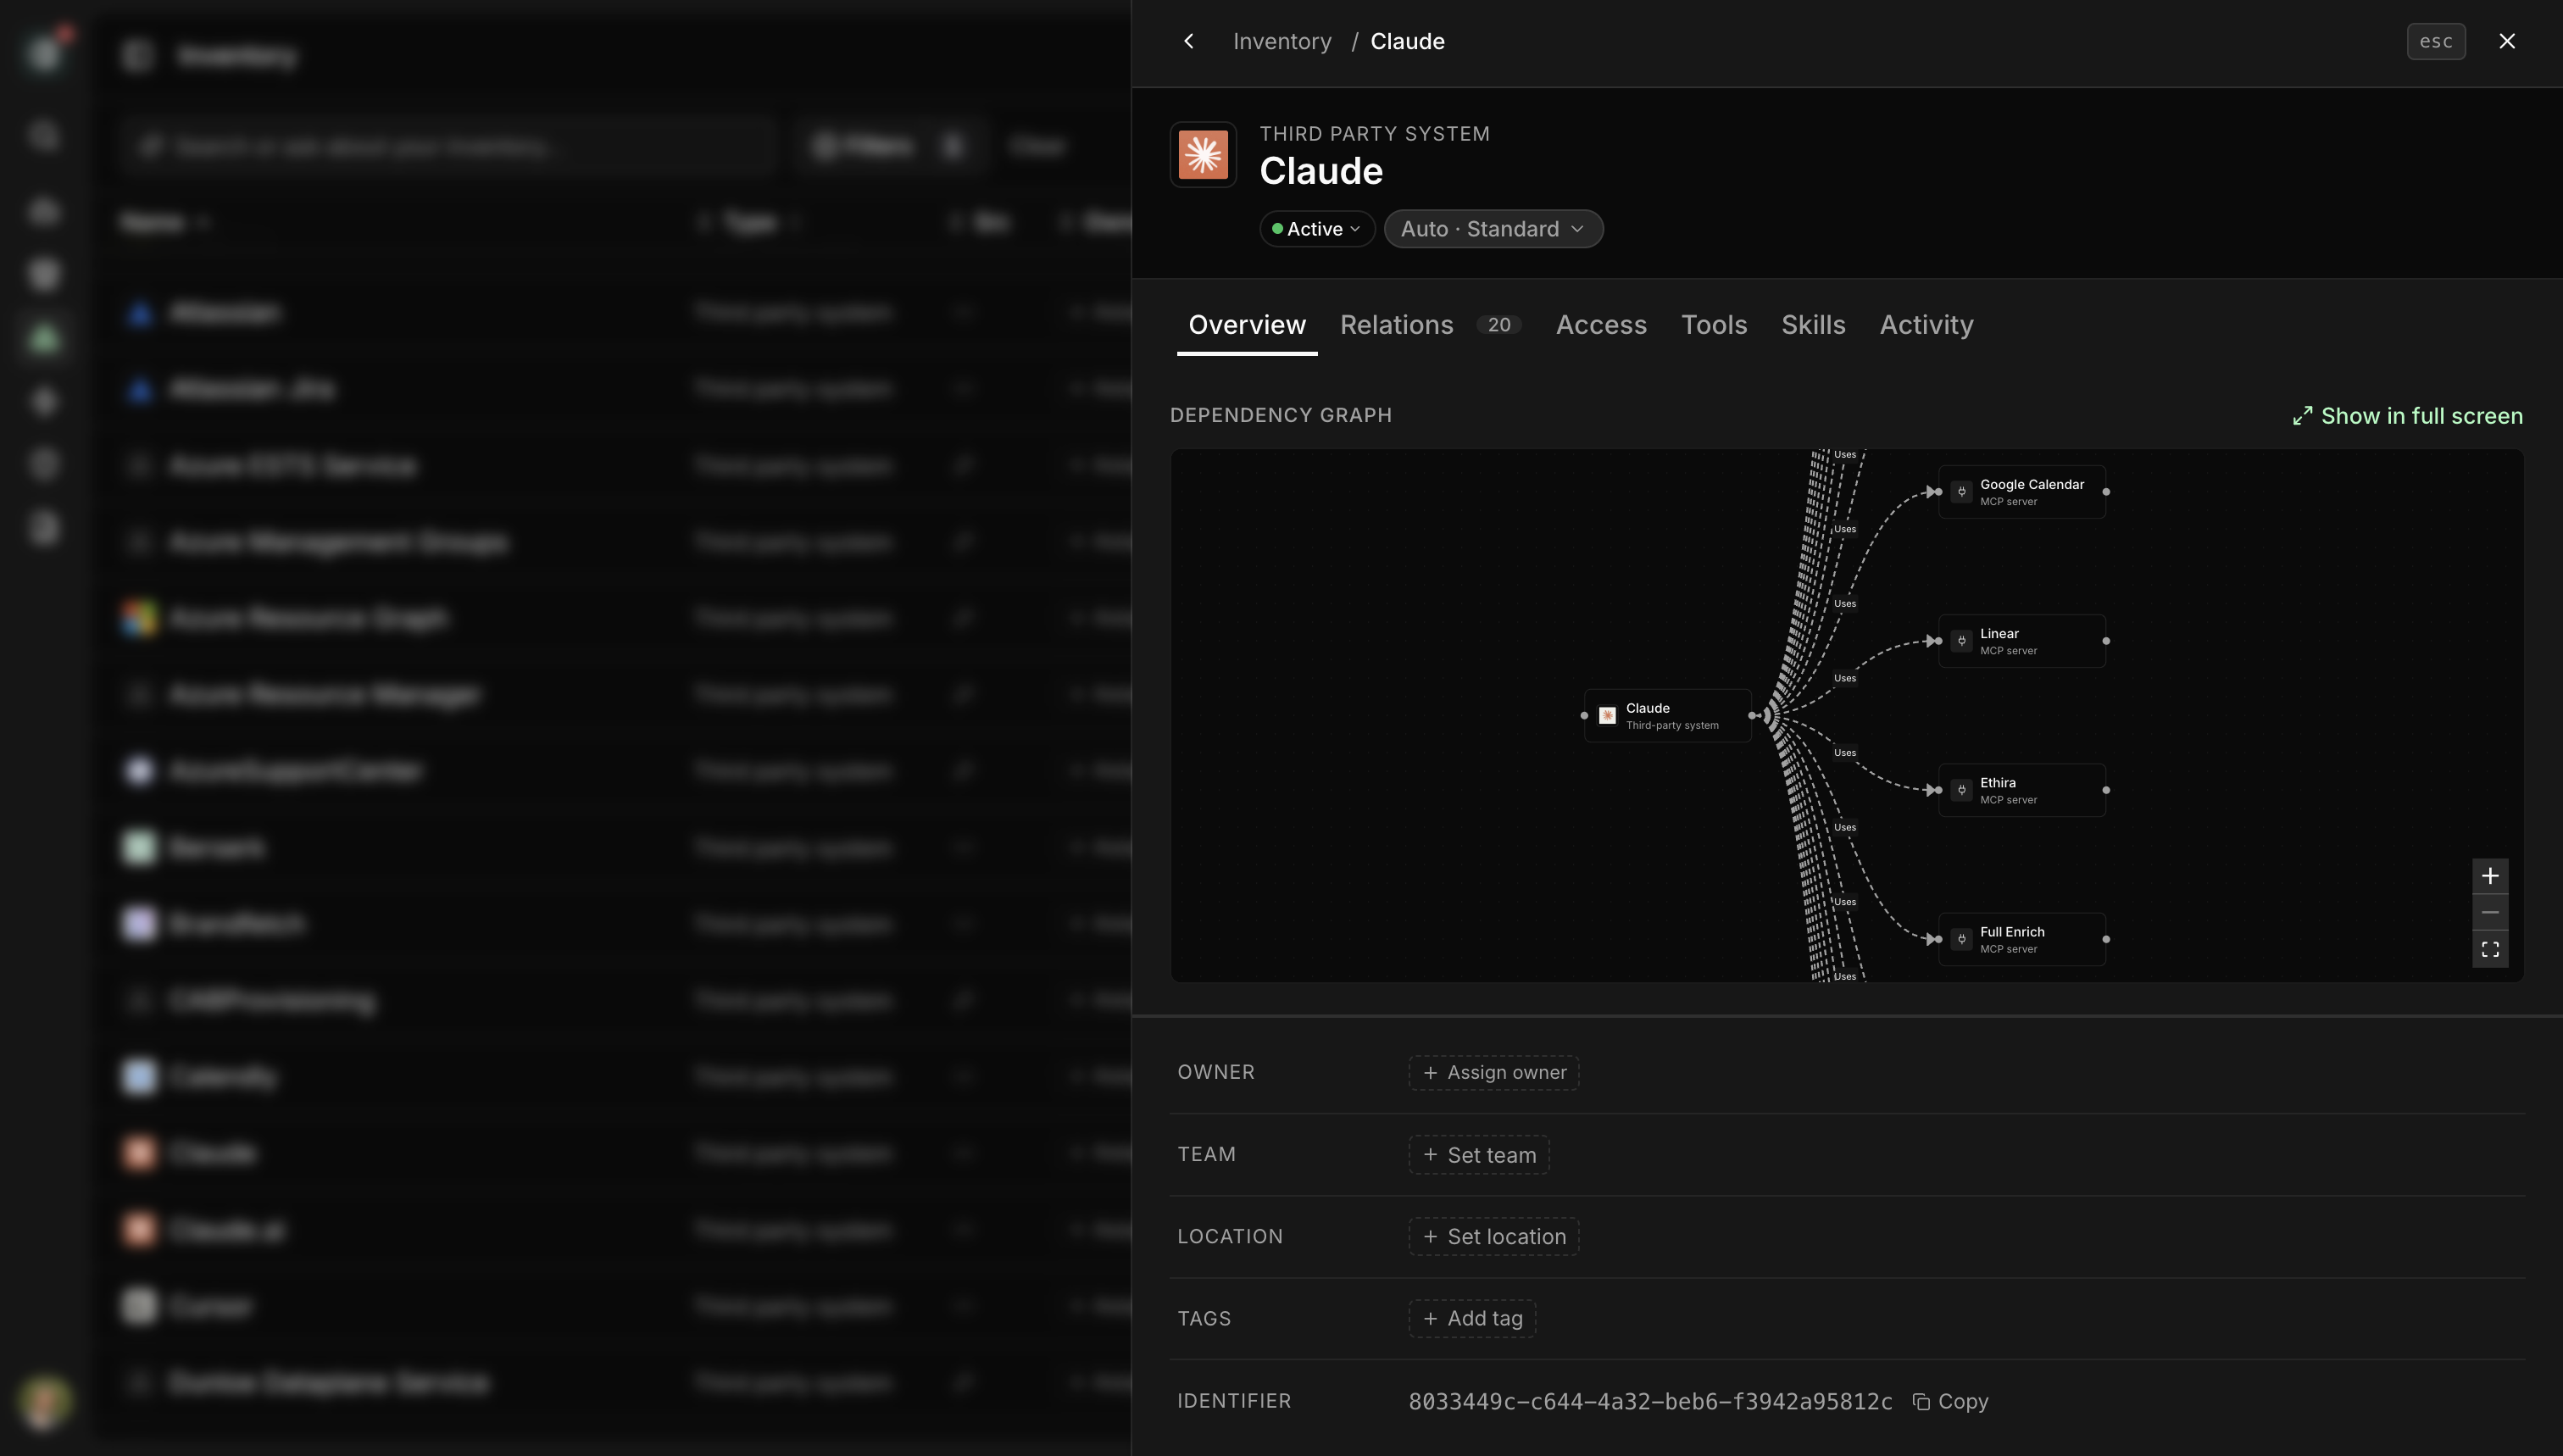The image size is (2563, 1456).
Task: Click the Relations count badge 20
Action: [x=1499, y=325]
